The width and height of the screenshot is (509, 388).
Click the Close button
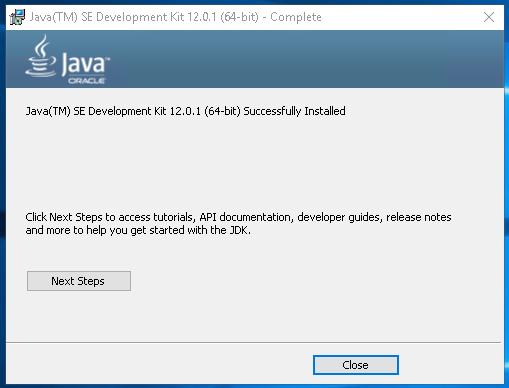[356, 365]
